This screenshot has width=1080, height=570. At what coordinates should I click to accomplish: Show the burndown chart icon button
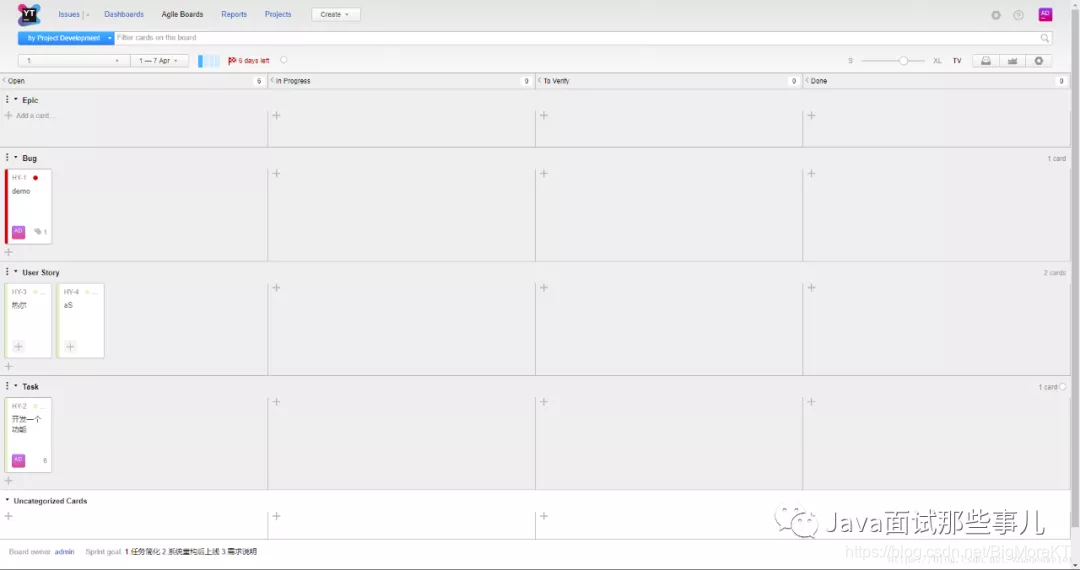pos(1012,61)
